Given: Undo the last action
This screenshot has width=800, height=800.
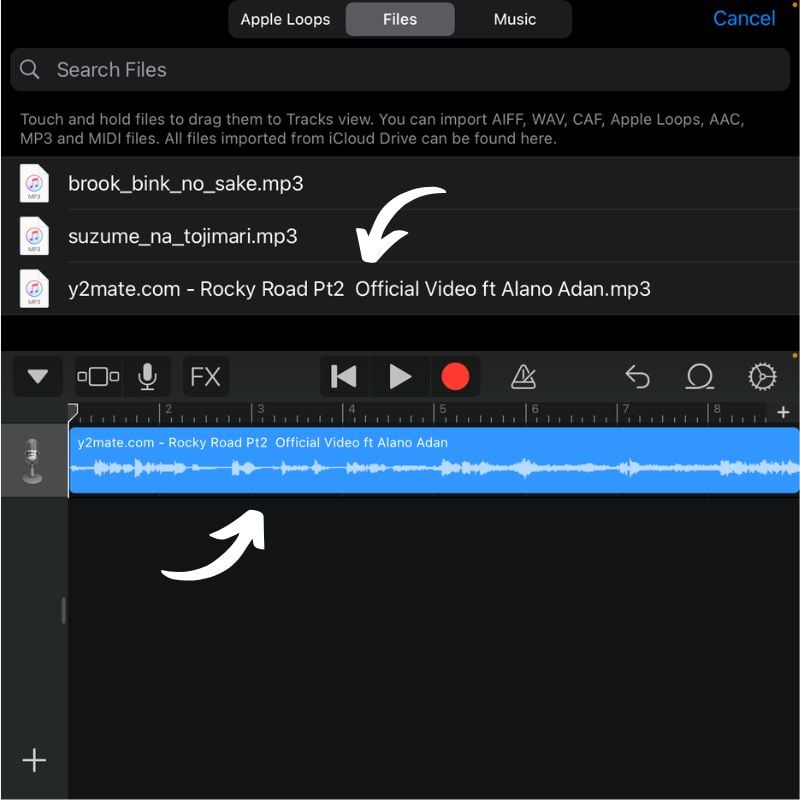Looking at the screenshot, I should pos(637,377).
